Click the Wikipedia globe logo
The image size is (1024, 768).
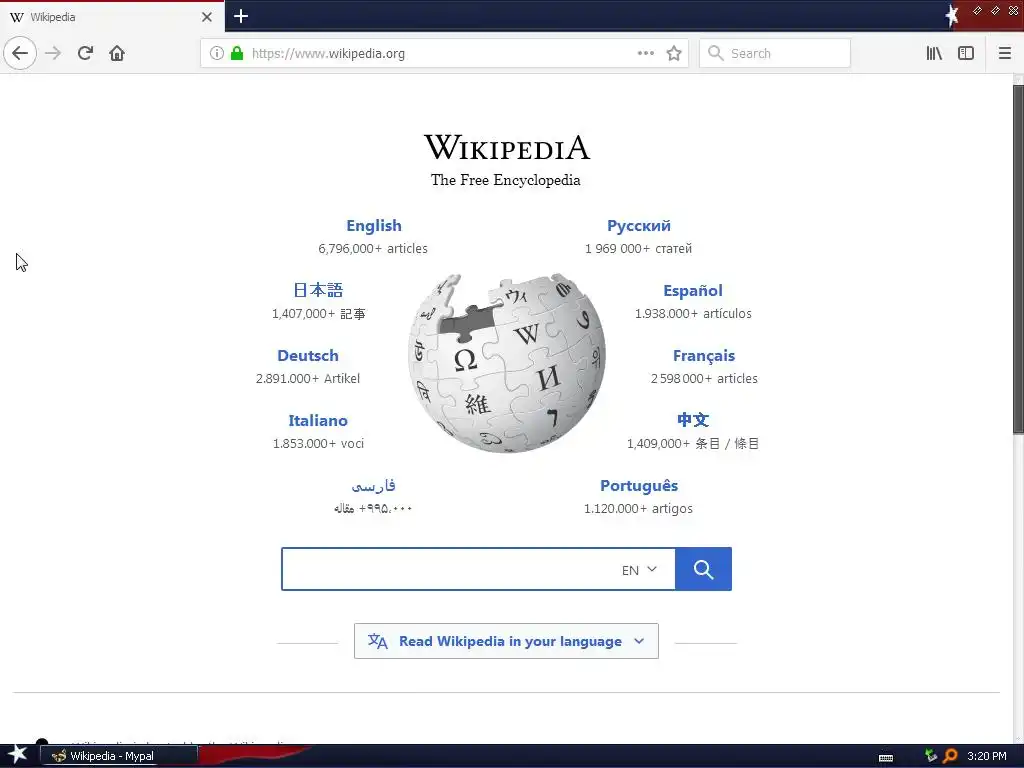click(x=507, y=362)
